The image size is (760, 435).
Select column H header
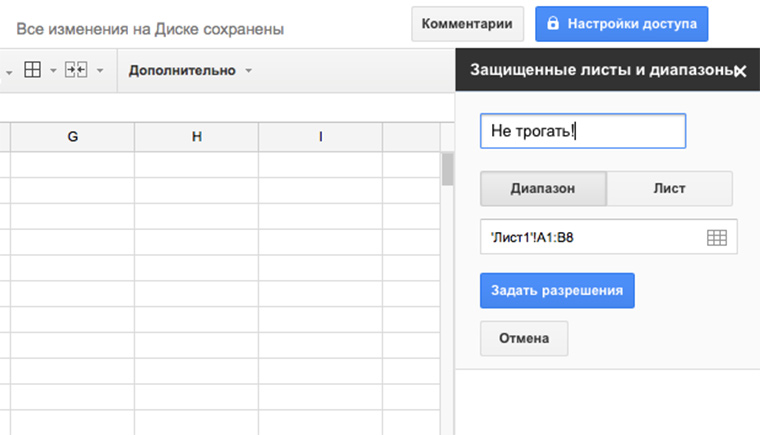tap(196, 136)
